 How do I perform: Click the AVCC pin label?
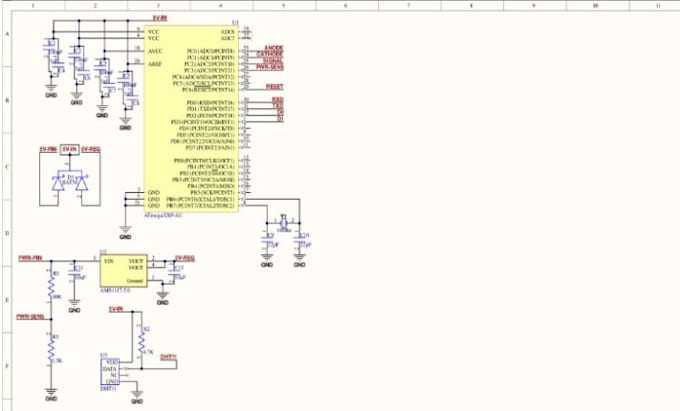click(x=155, y=51)
